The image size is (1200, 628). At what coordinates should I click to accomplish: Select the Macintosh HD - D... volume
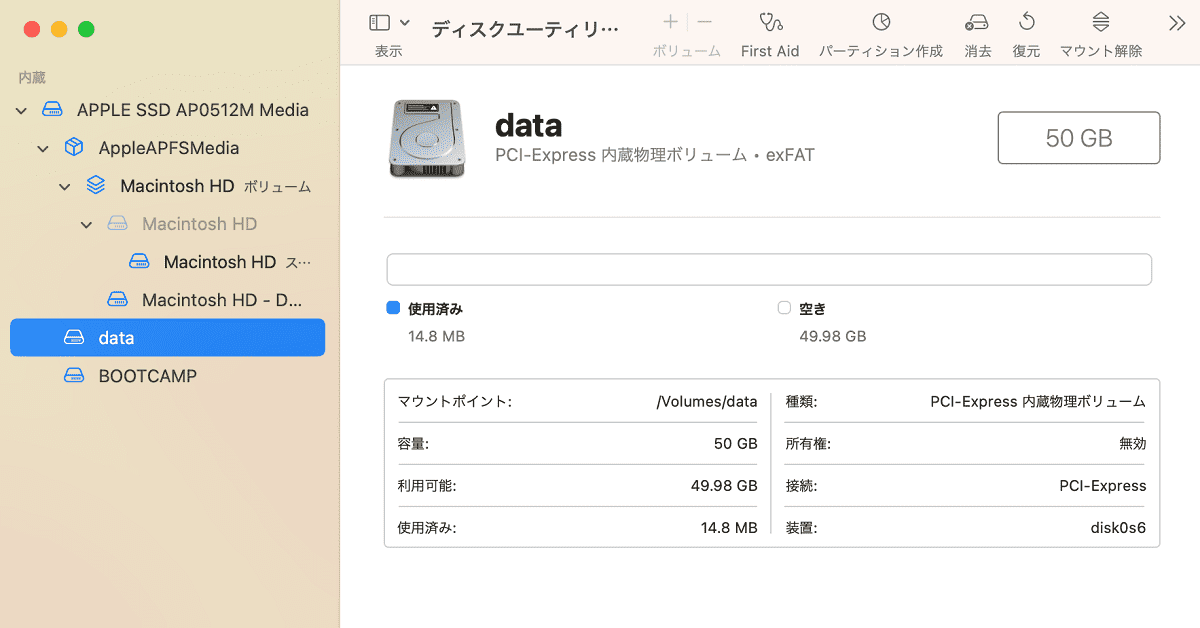tap(167, 300)
